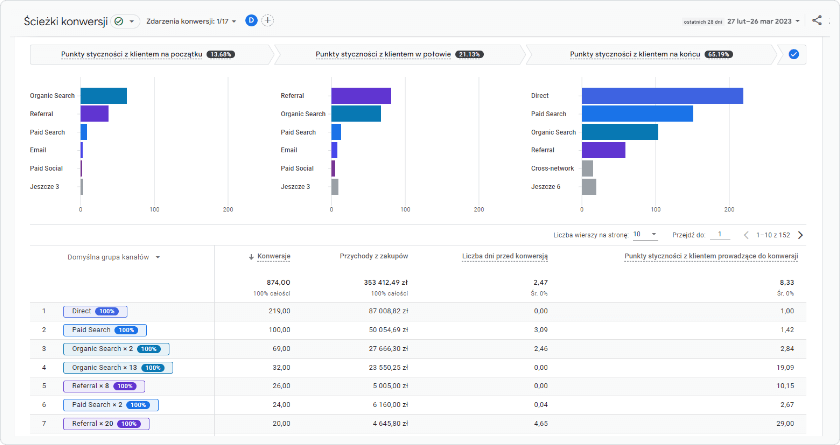Click the green checkmark status icon
The image size is (840, 445).
click(119, 21)
